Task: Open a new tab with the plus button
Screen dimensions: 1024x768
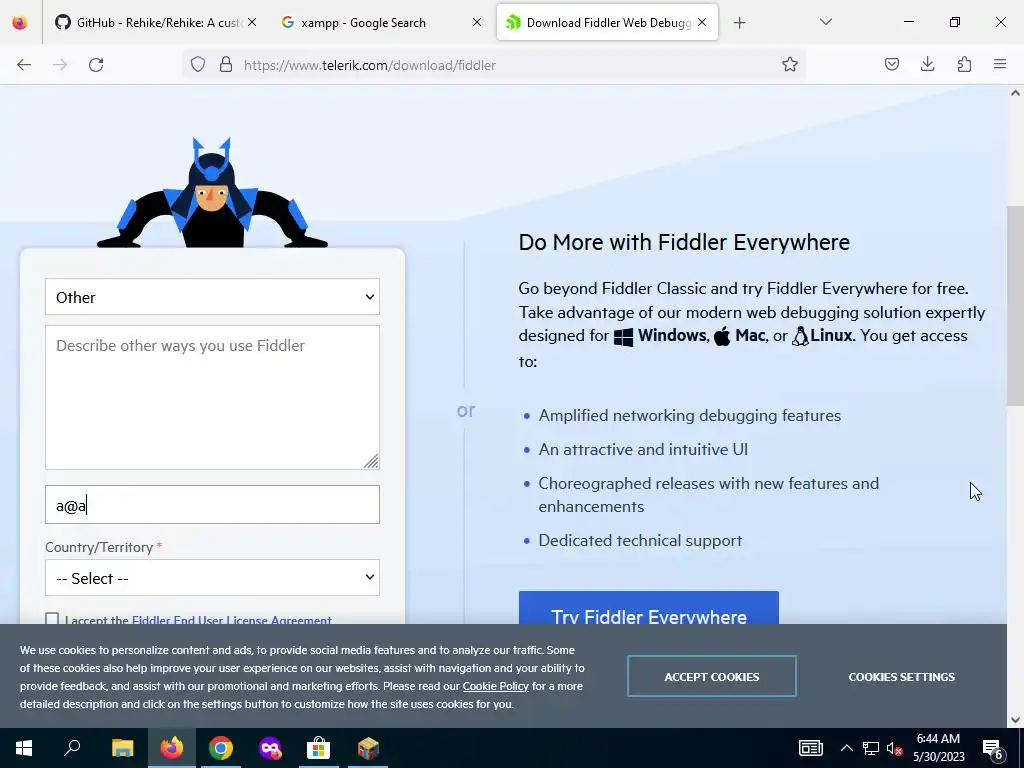Action: tap(739, 23)
